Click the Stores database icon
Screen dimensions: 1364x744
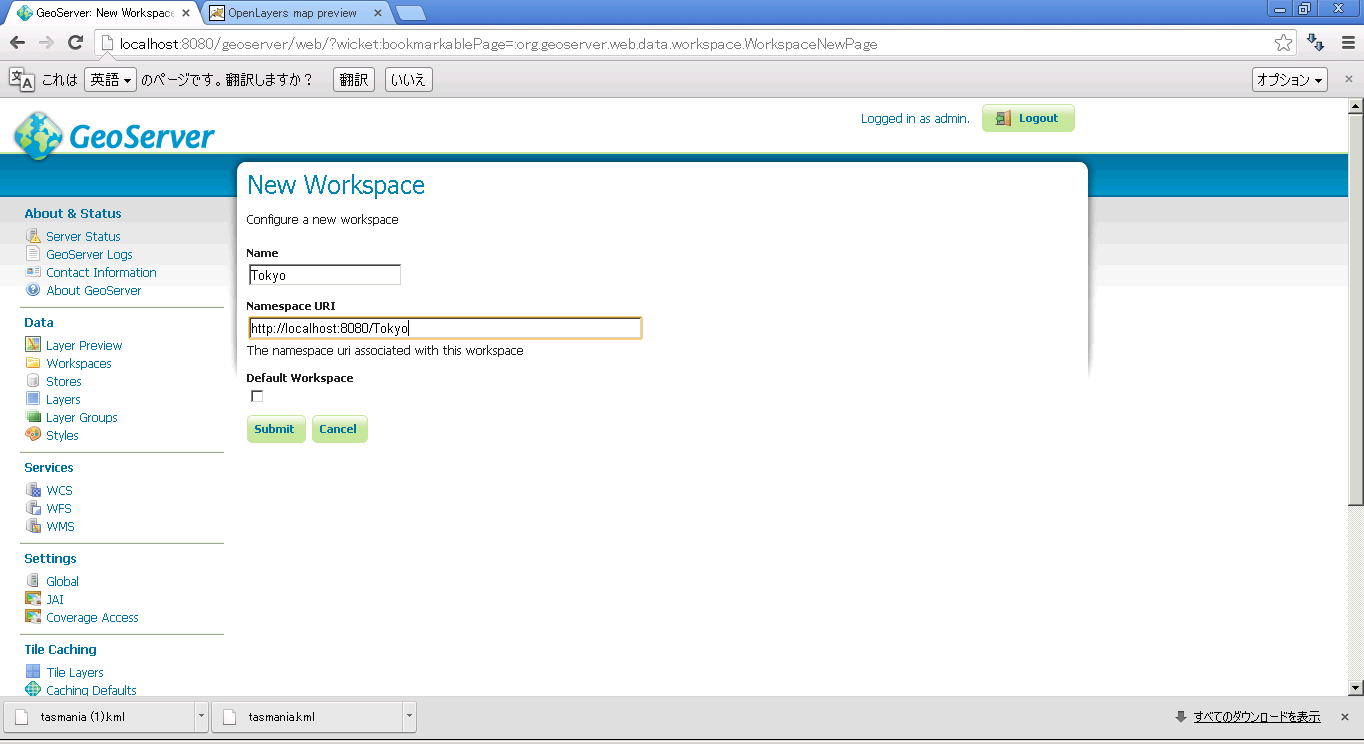(x=33, y=381)
